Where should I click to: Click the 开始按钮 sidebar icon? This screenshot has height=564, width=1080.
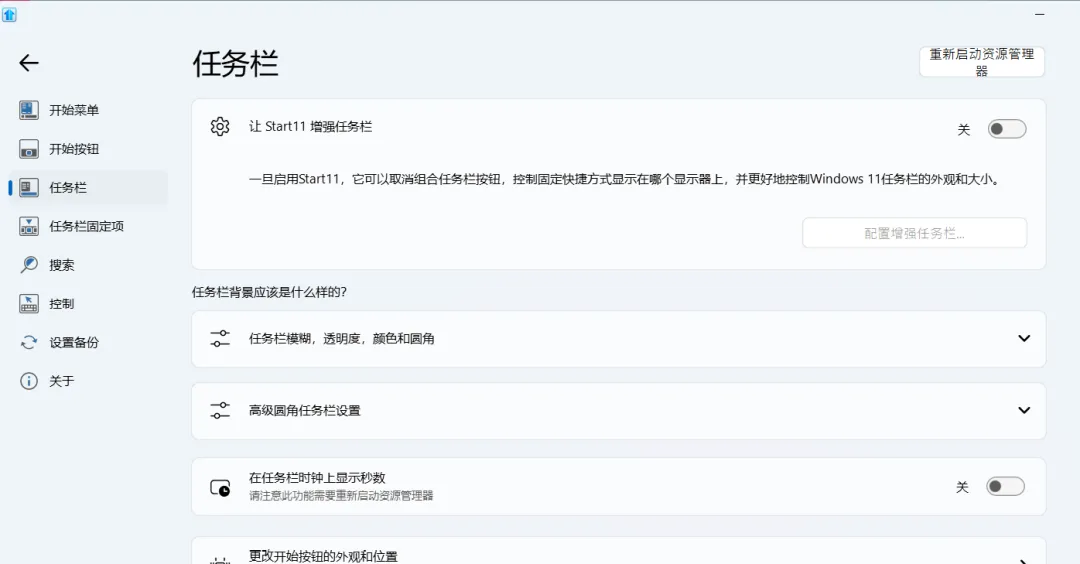point(29,149)
